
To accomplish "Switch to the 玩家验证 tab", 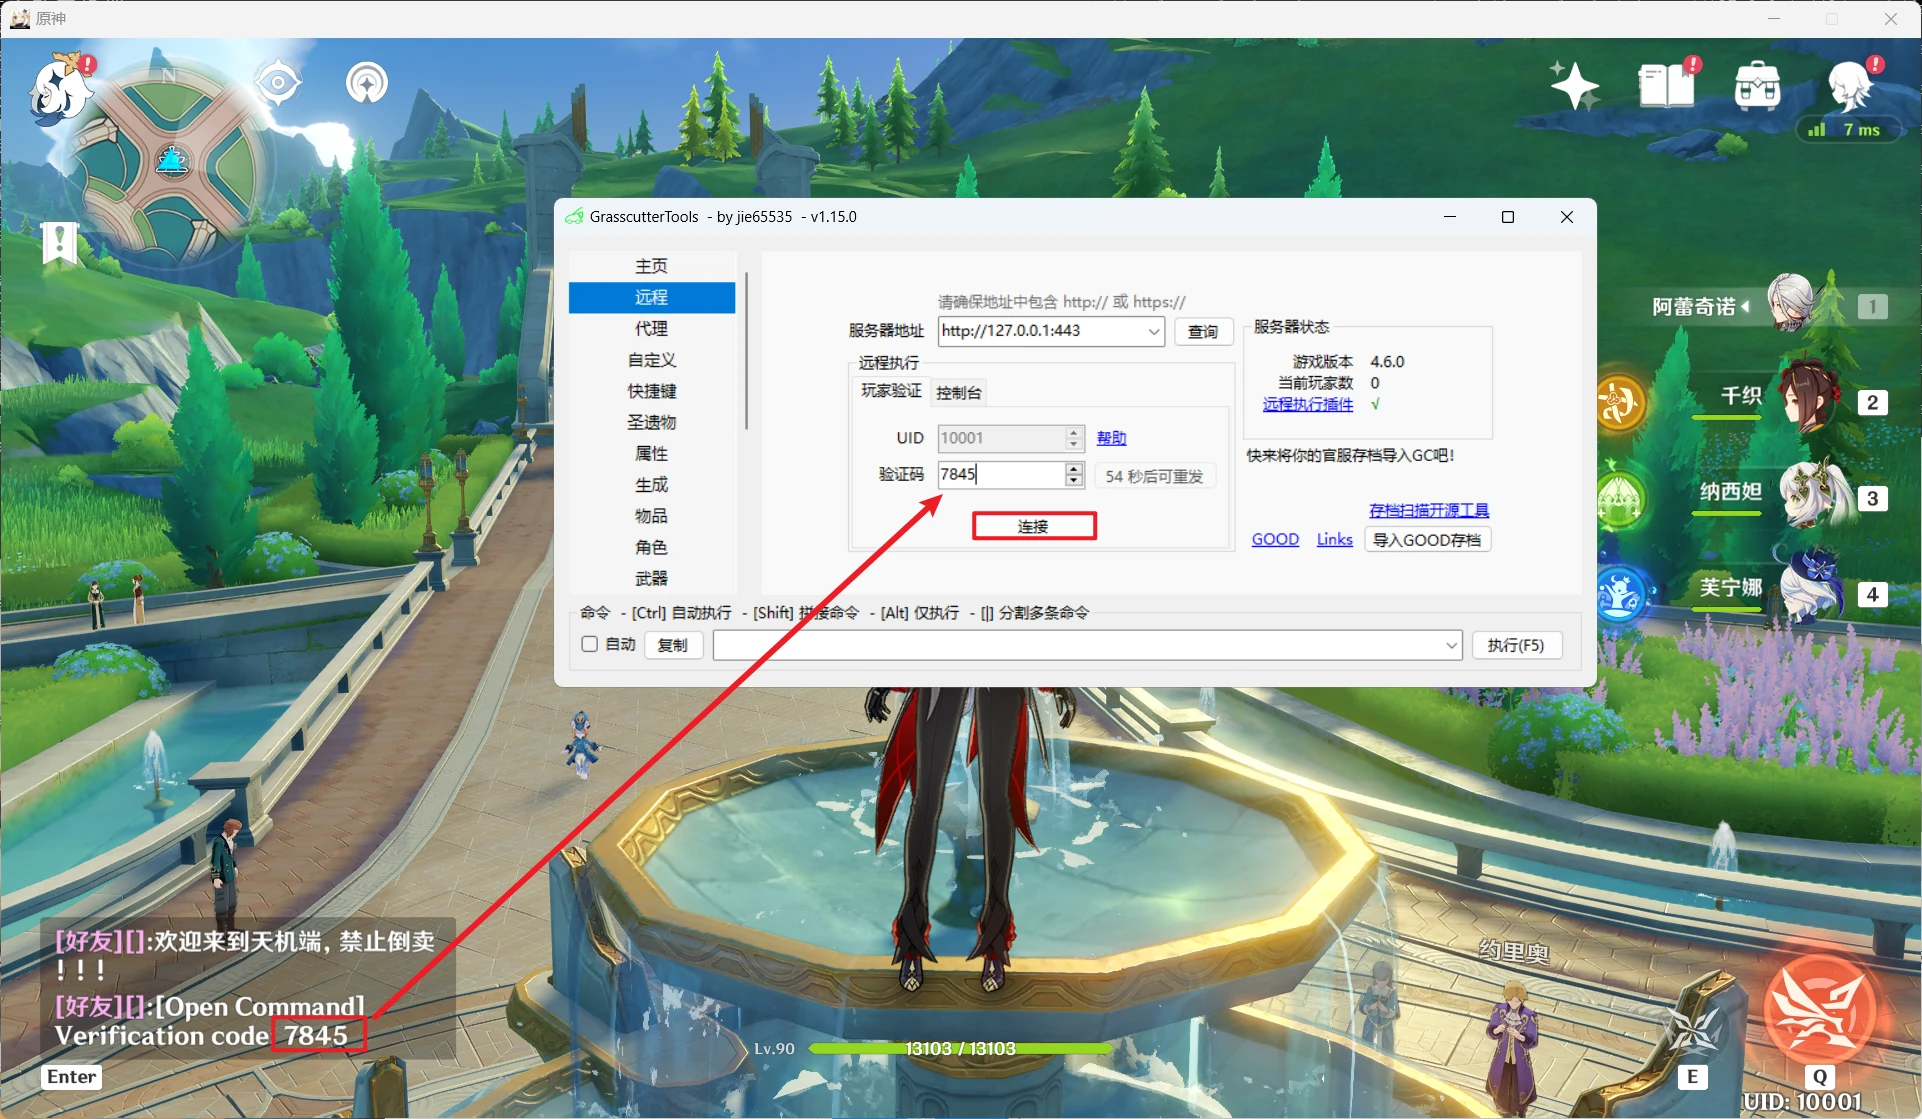I will click(x=891, y=391).
